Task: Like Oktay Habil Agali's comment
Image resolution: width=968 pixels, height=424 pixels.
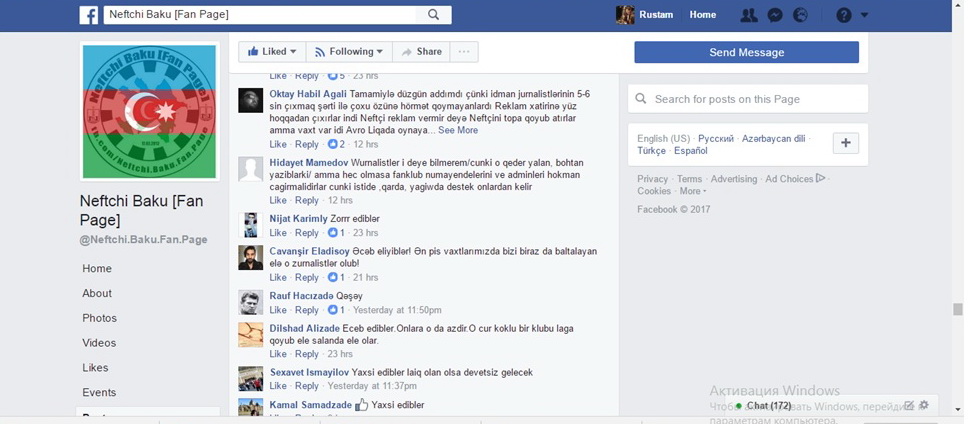Action: [x=278, y=144]
